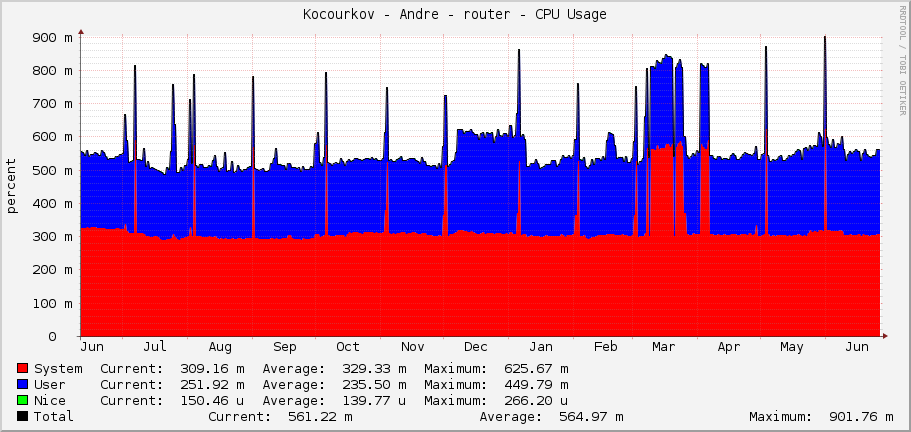911x432 pixels.
Task: Click the green Nice legend swatch
Action: tap(23, 401)
